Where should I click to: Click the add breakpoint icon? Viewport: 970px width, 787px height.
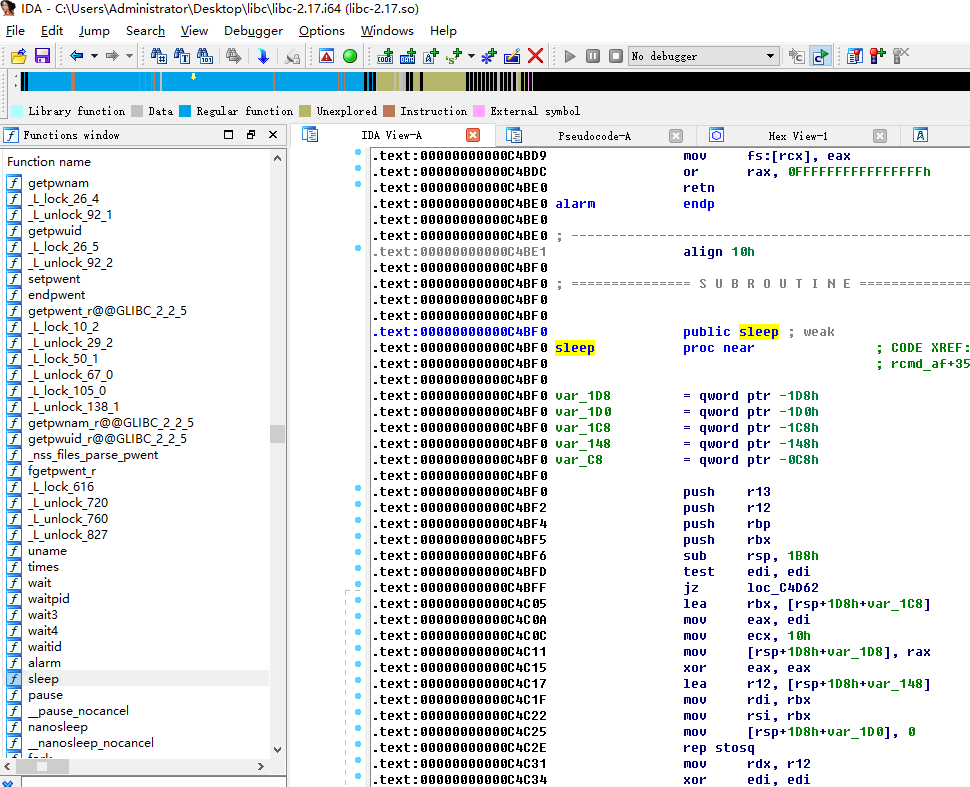[877, 56]
